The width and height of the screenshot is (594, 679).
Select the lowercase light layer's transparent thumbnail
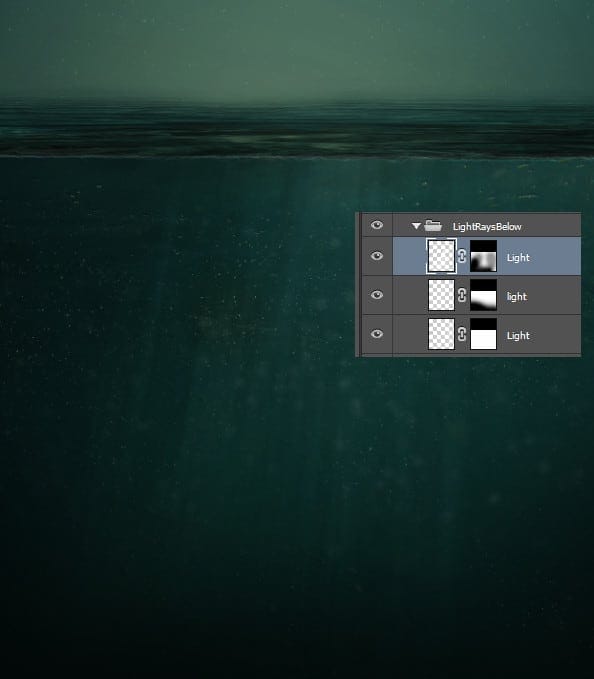coord(441,295)
